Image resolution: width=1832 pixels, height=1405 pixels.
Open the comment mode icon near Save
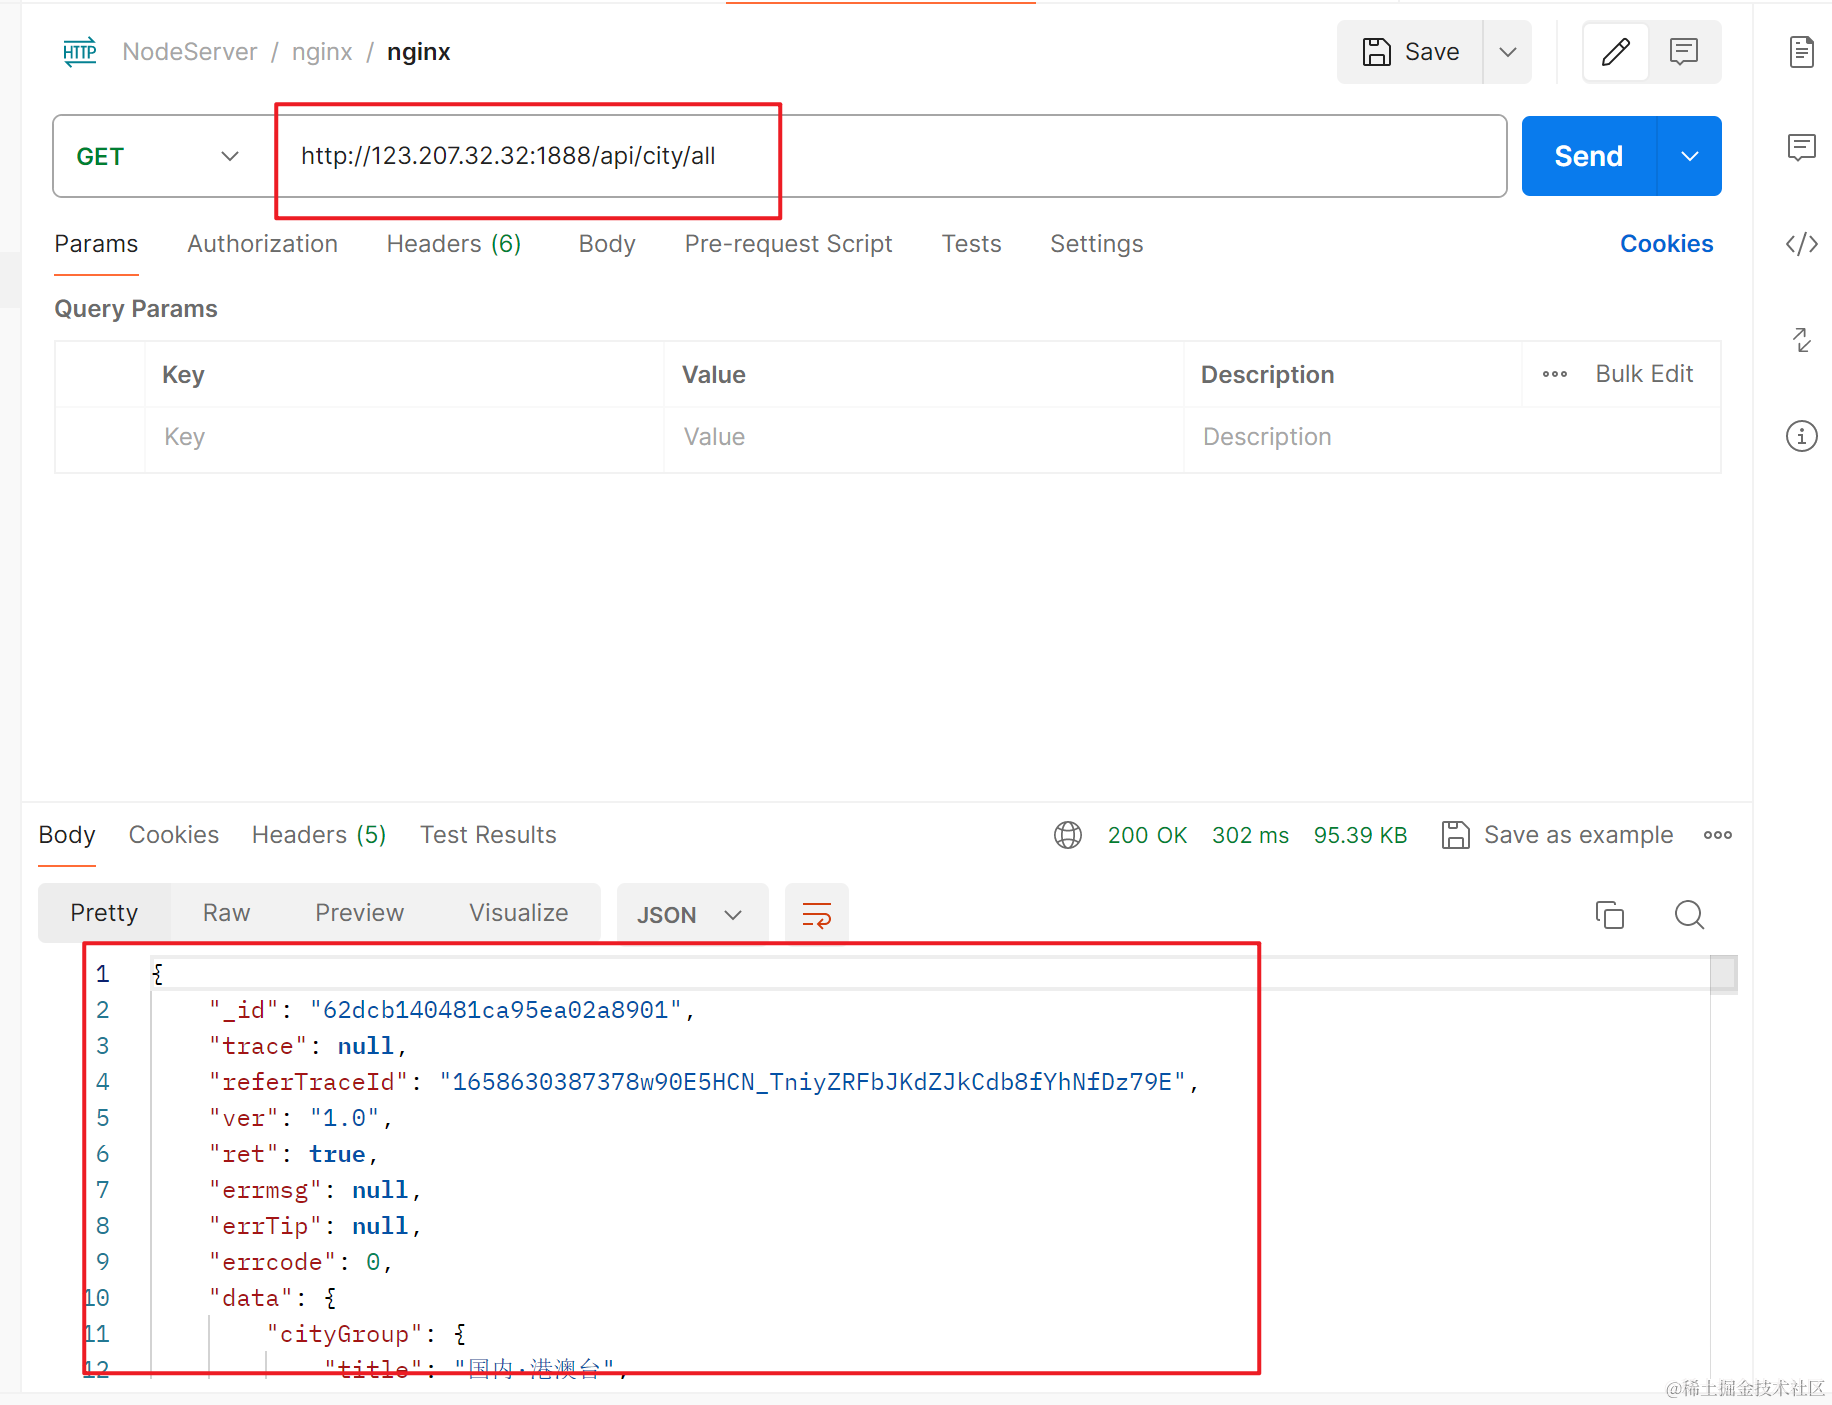click(1684, 52)
